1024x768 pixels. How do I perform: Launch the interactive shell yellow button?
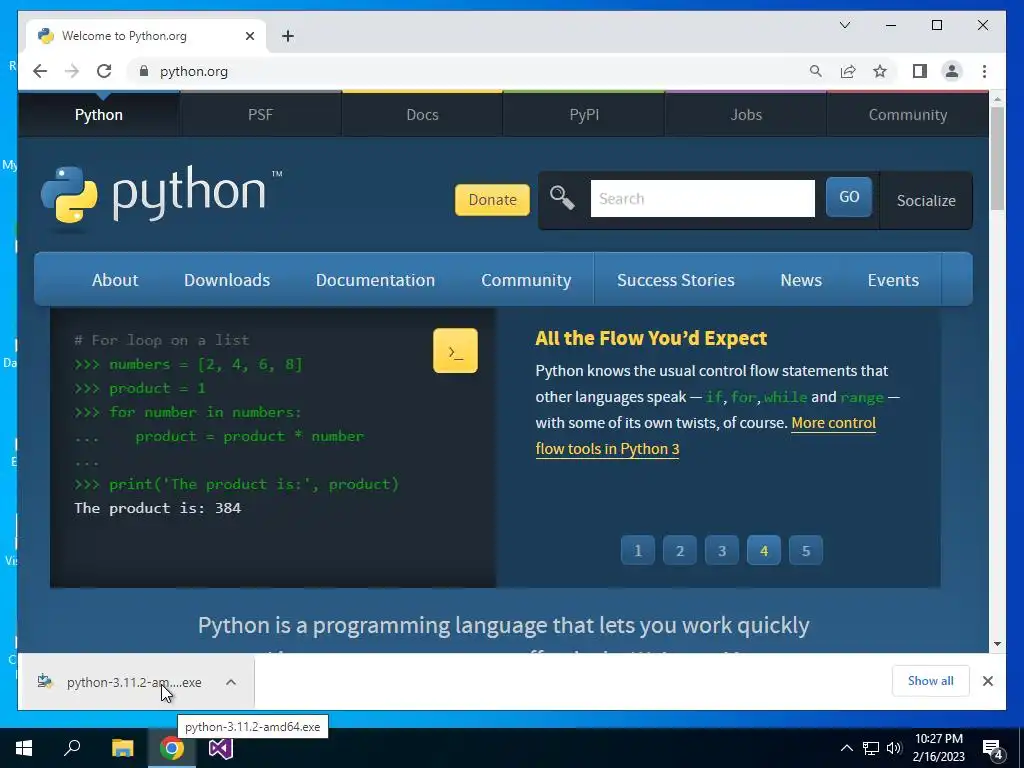pyautogui.click(x=455, y=351)
